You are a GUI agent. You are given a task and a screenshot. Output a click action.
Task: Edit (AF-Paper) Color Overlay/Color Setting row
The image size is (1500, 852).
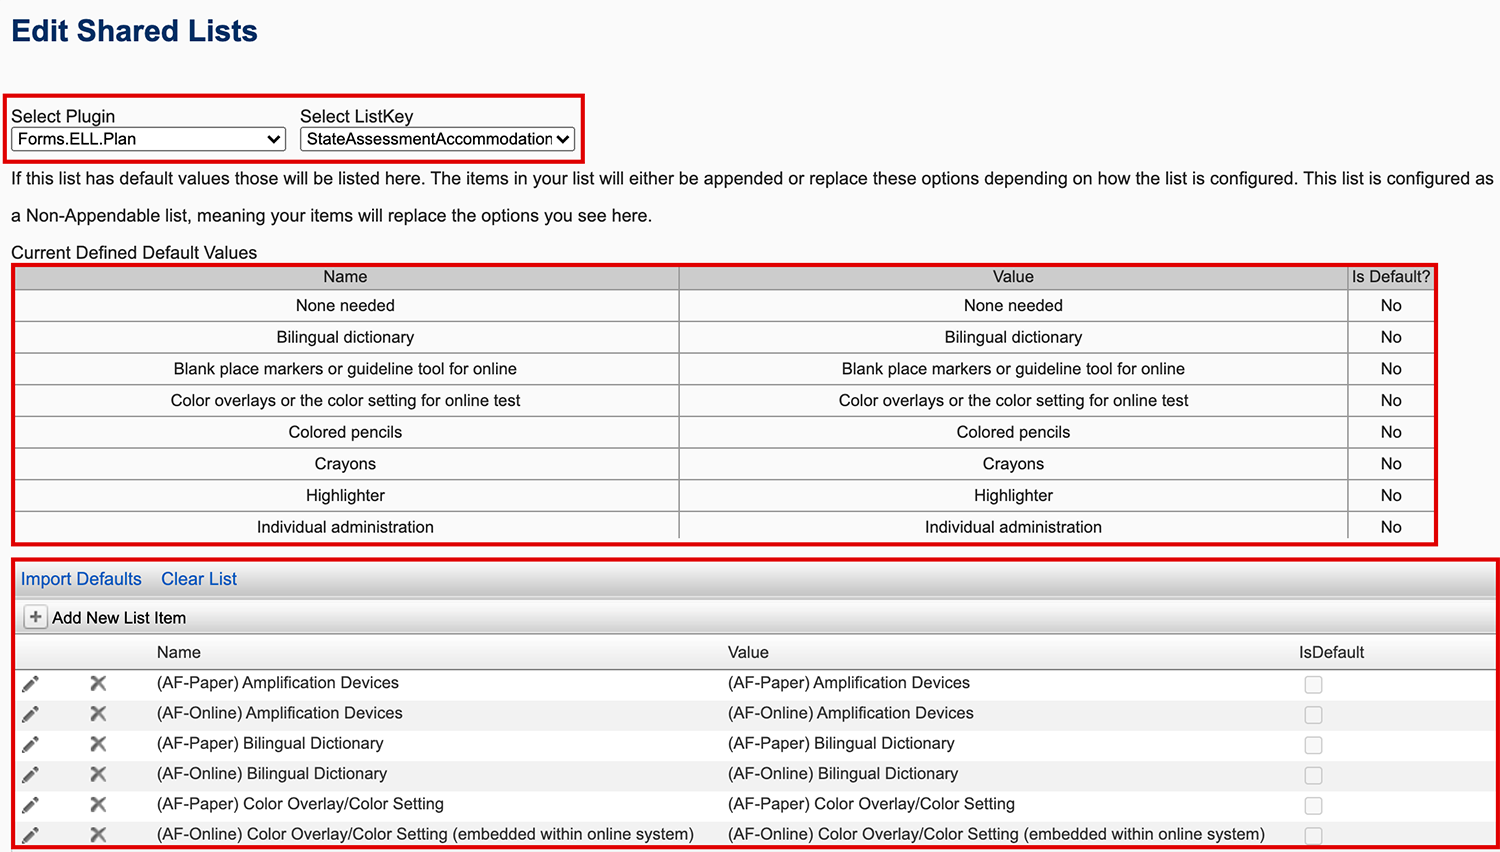coord(31,805)
